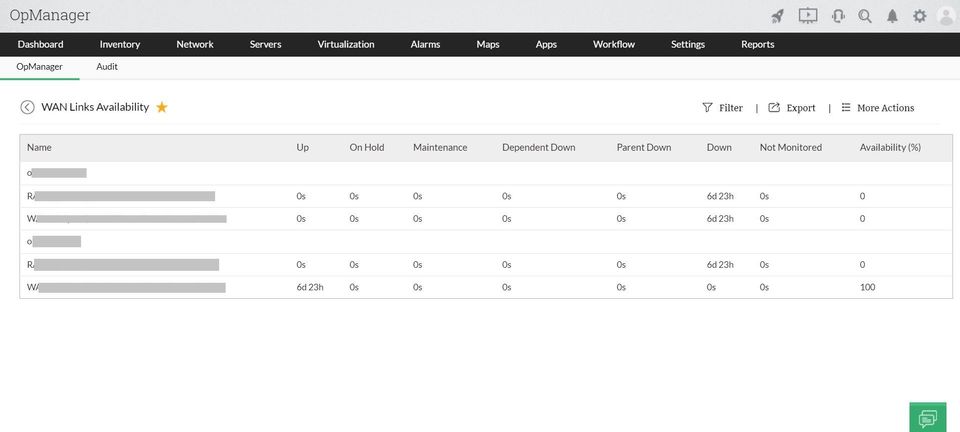Open the Reports menu

[757, 44]
